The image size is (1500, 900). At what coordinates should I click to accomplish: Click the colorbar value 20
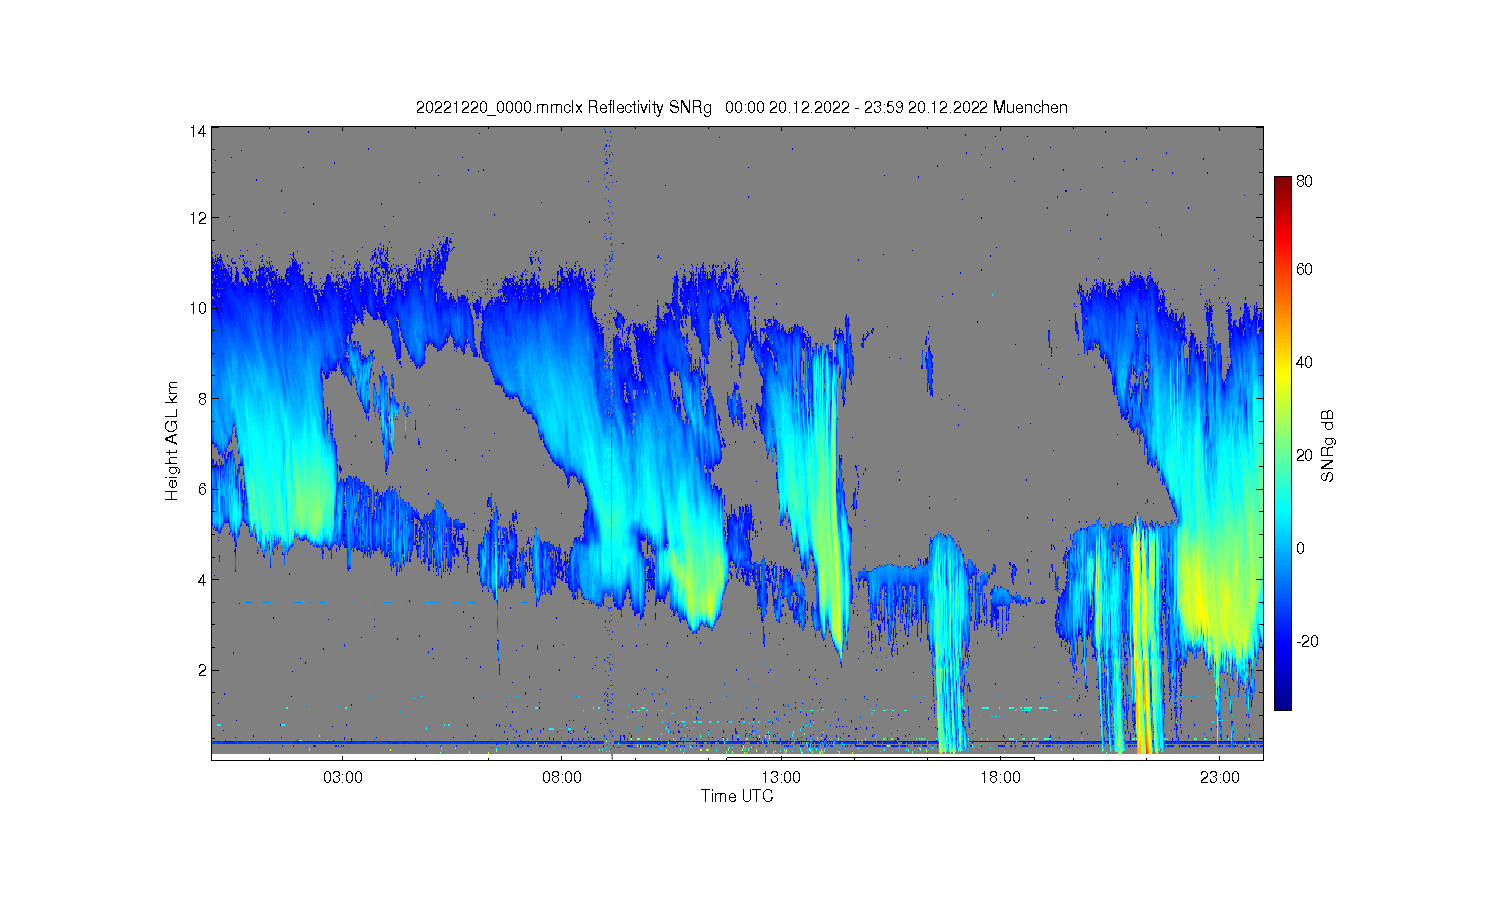point(1304,456)
